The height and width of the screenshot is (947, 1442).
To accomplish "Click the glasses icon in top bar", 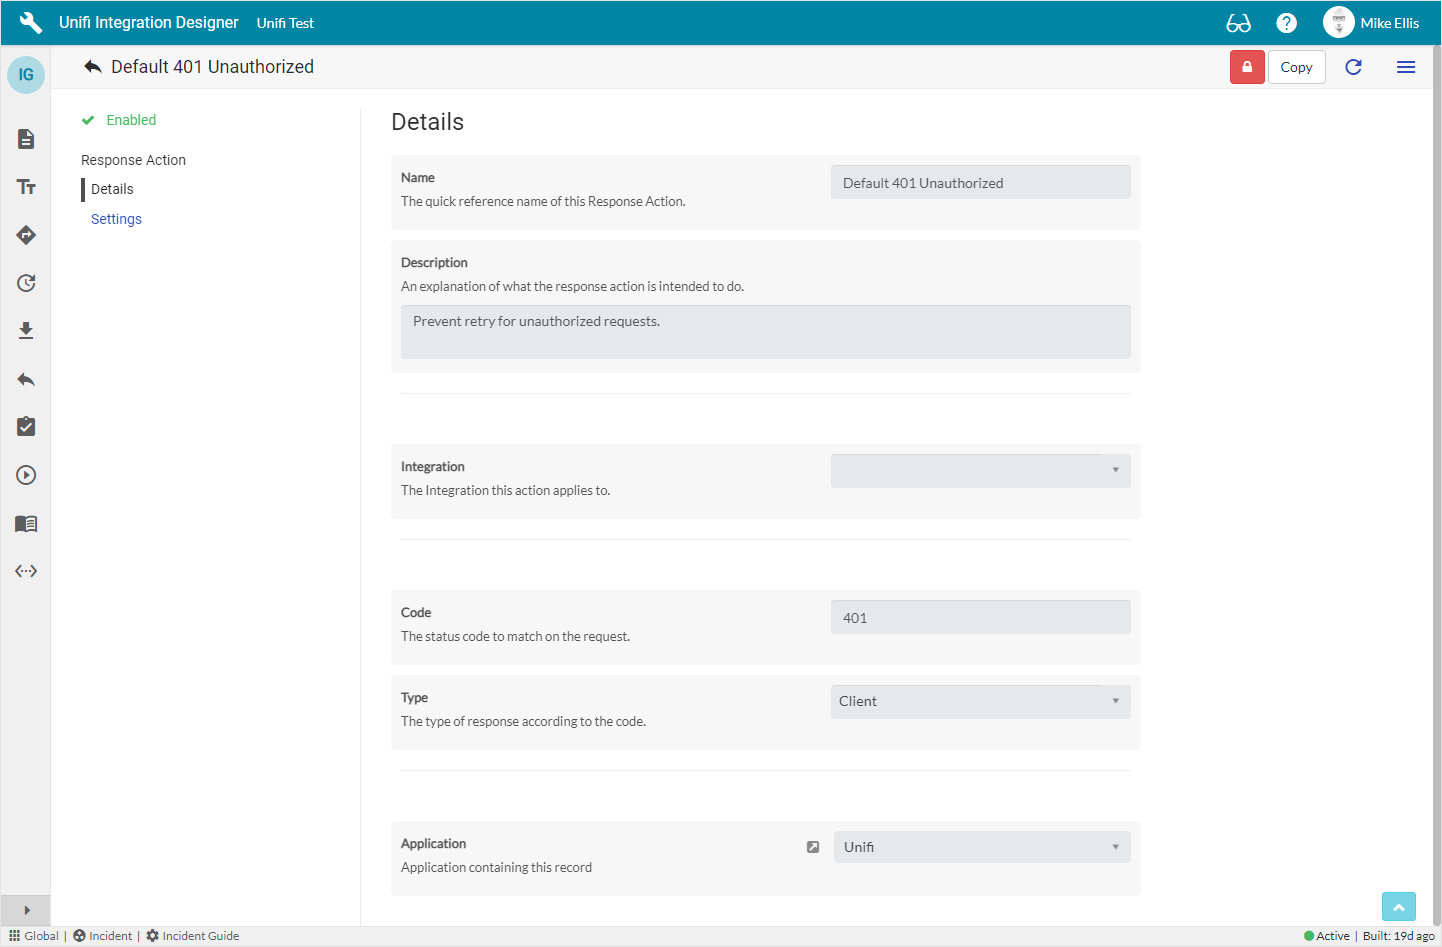I will [1238, 23].
